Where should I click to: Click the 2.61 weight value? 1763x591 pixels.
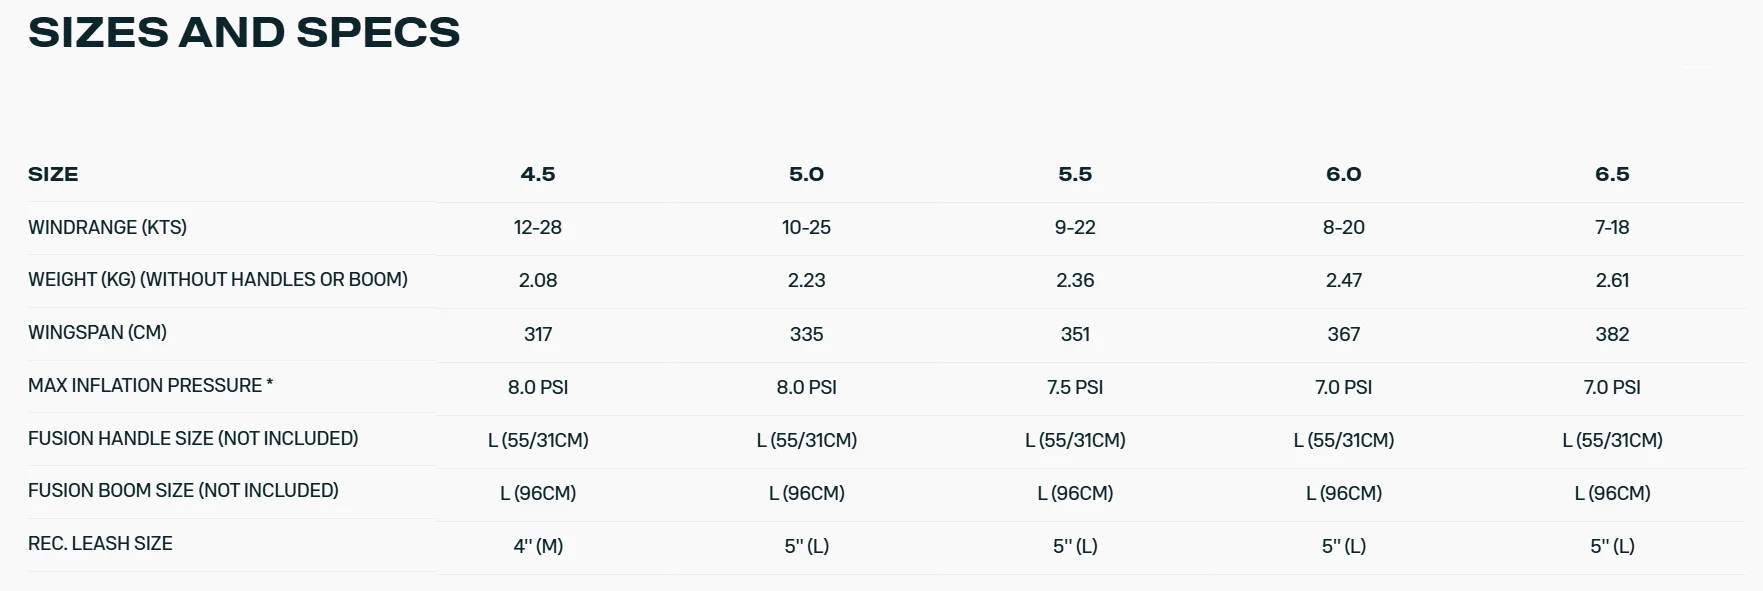coord(1612,280)
